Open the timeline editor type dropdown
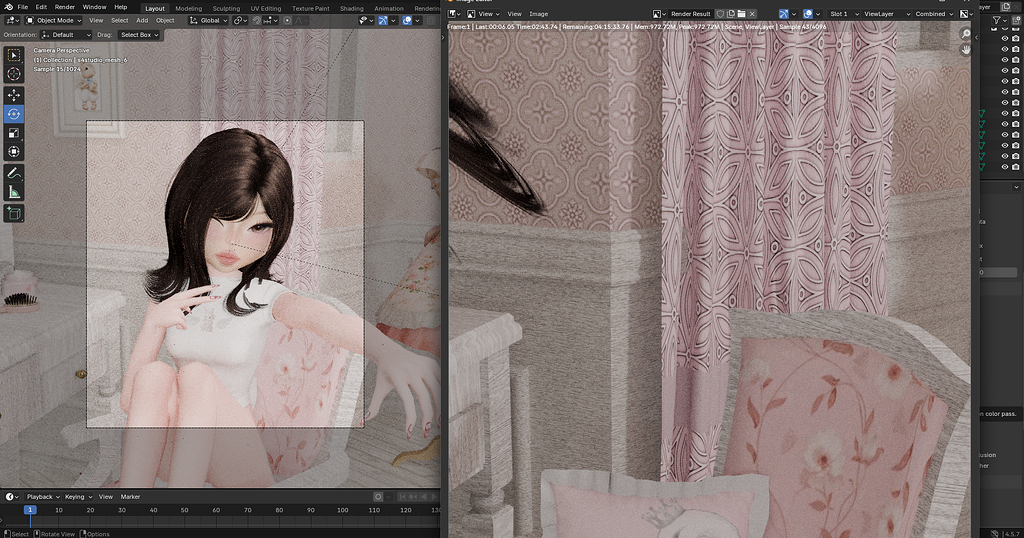This screenshot has height=538, width=1024. (12, 497)
